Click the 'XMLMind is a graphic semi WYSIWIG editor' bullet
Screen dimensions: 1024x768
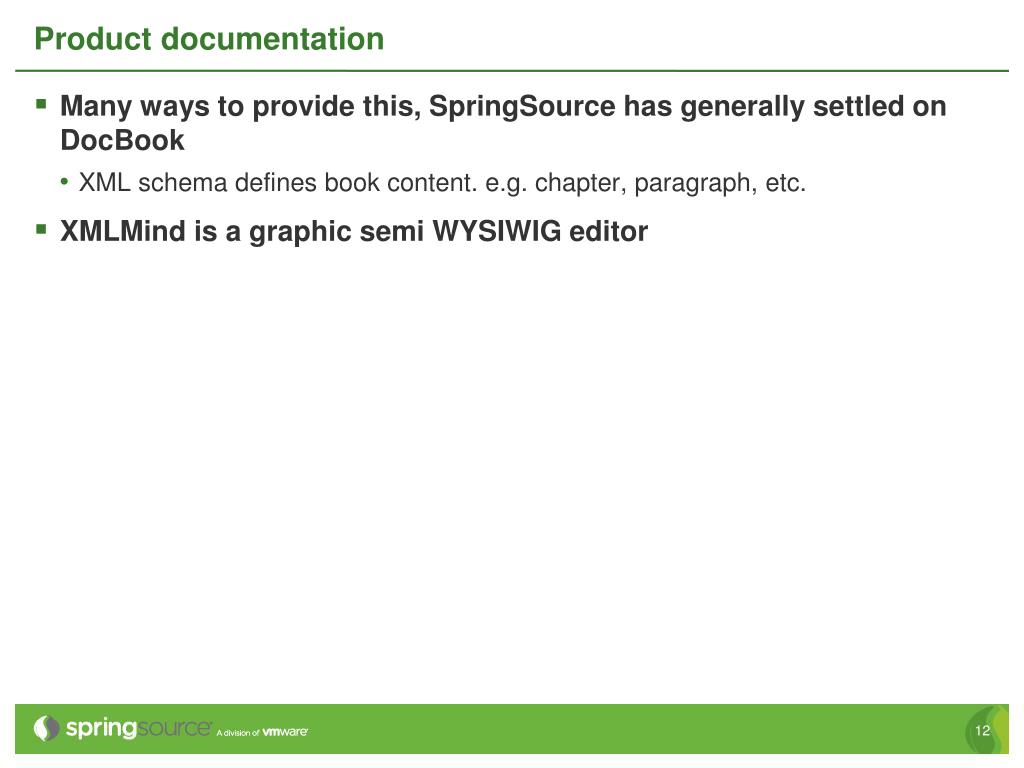coord(354,231)
